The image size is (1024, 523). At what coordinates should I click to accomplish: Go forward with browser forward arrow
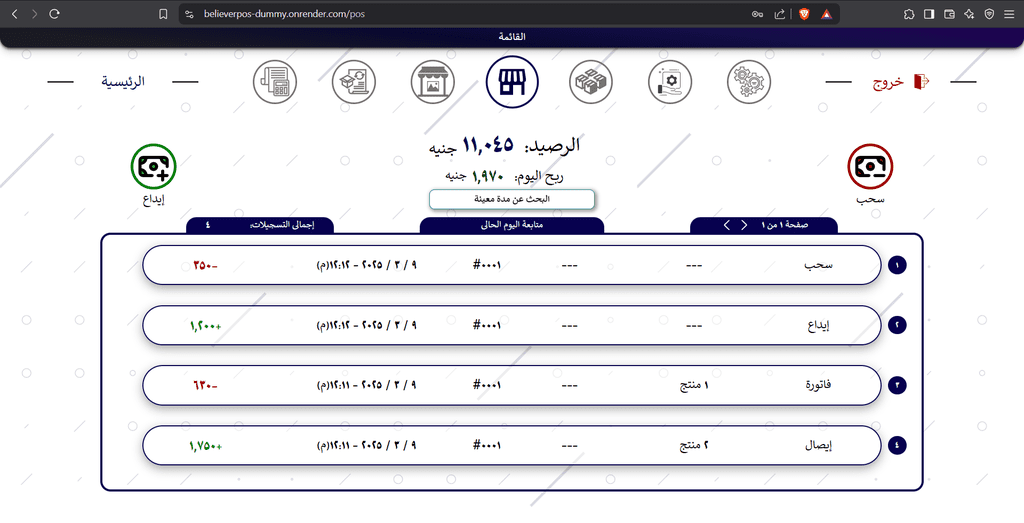tap(35, 14)
